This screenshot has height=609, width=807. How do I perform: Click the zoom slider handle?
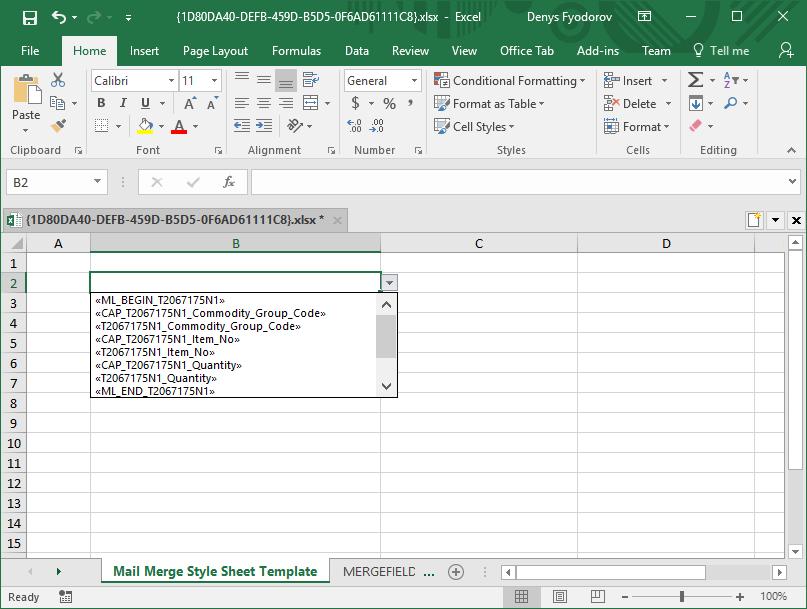coord(681,597)
